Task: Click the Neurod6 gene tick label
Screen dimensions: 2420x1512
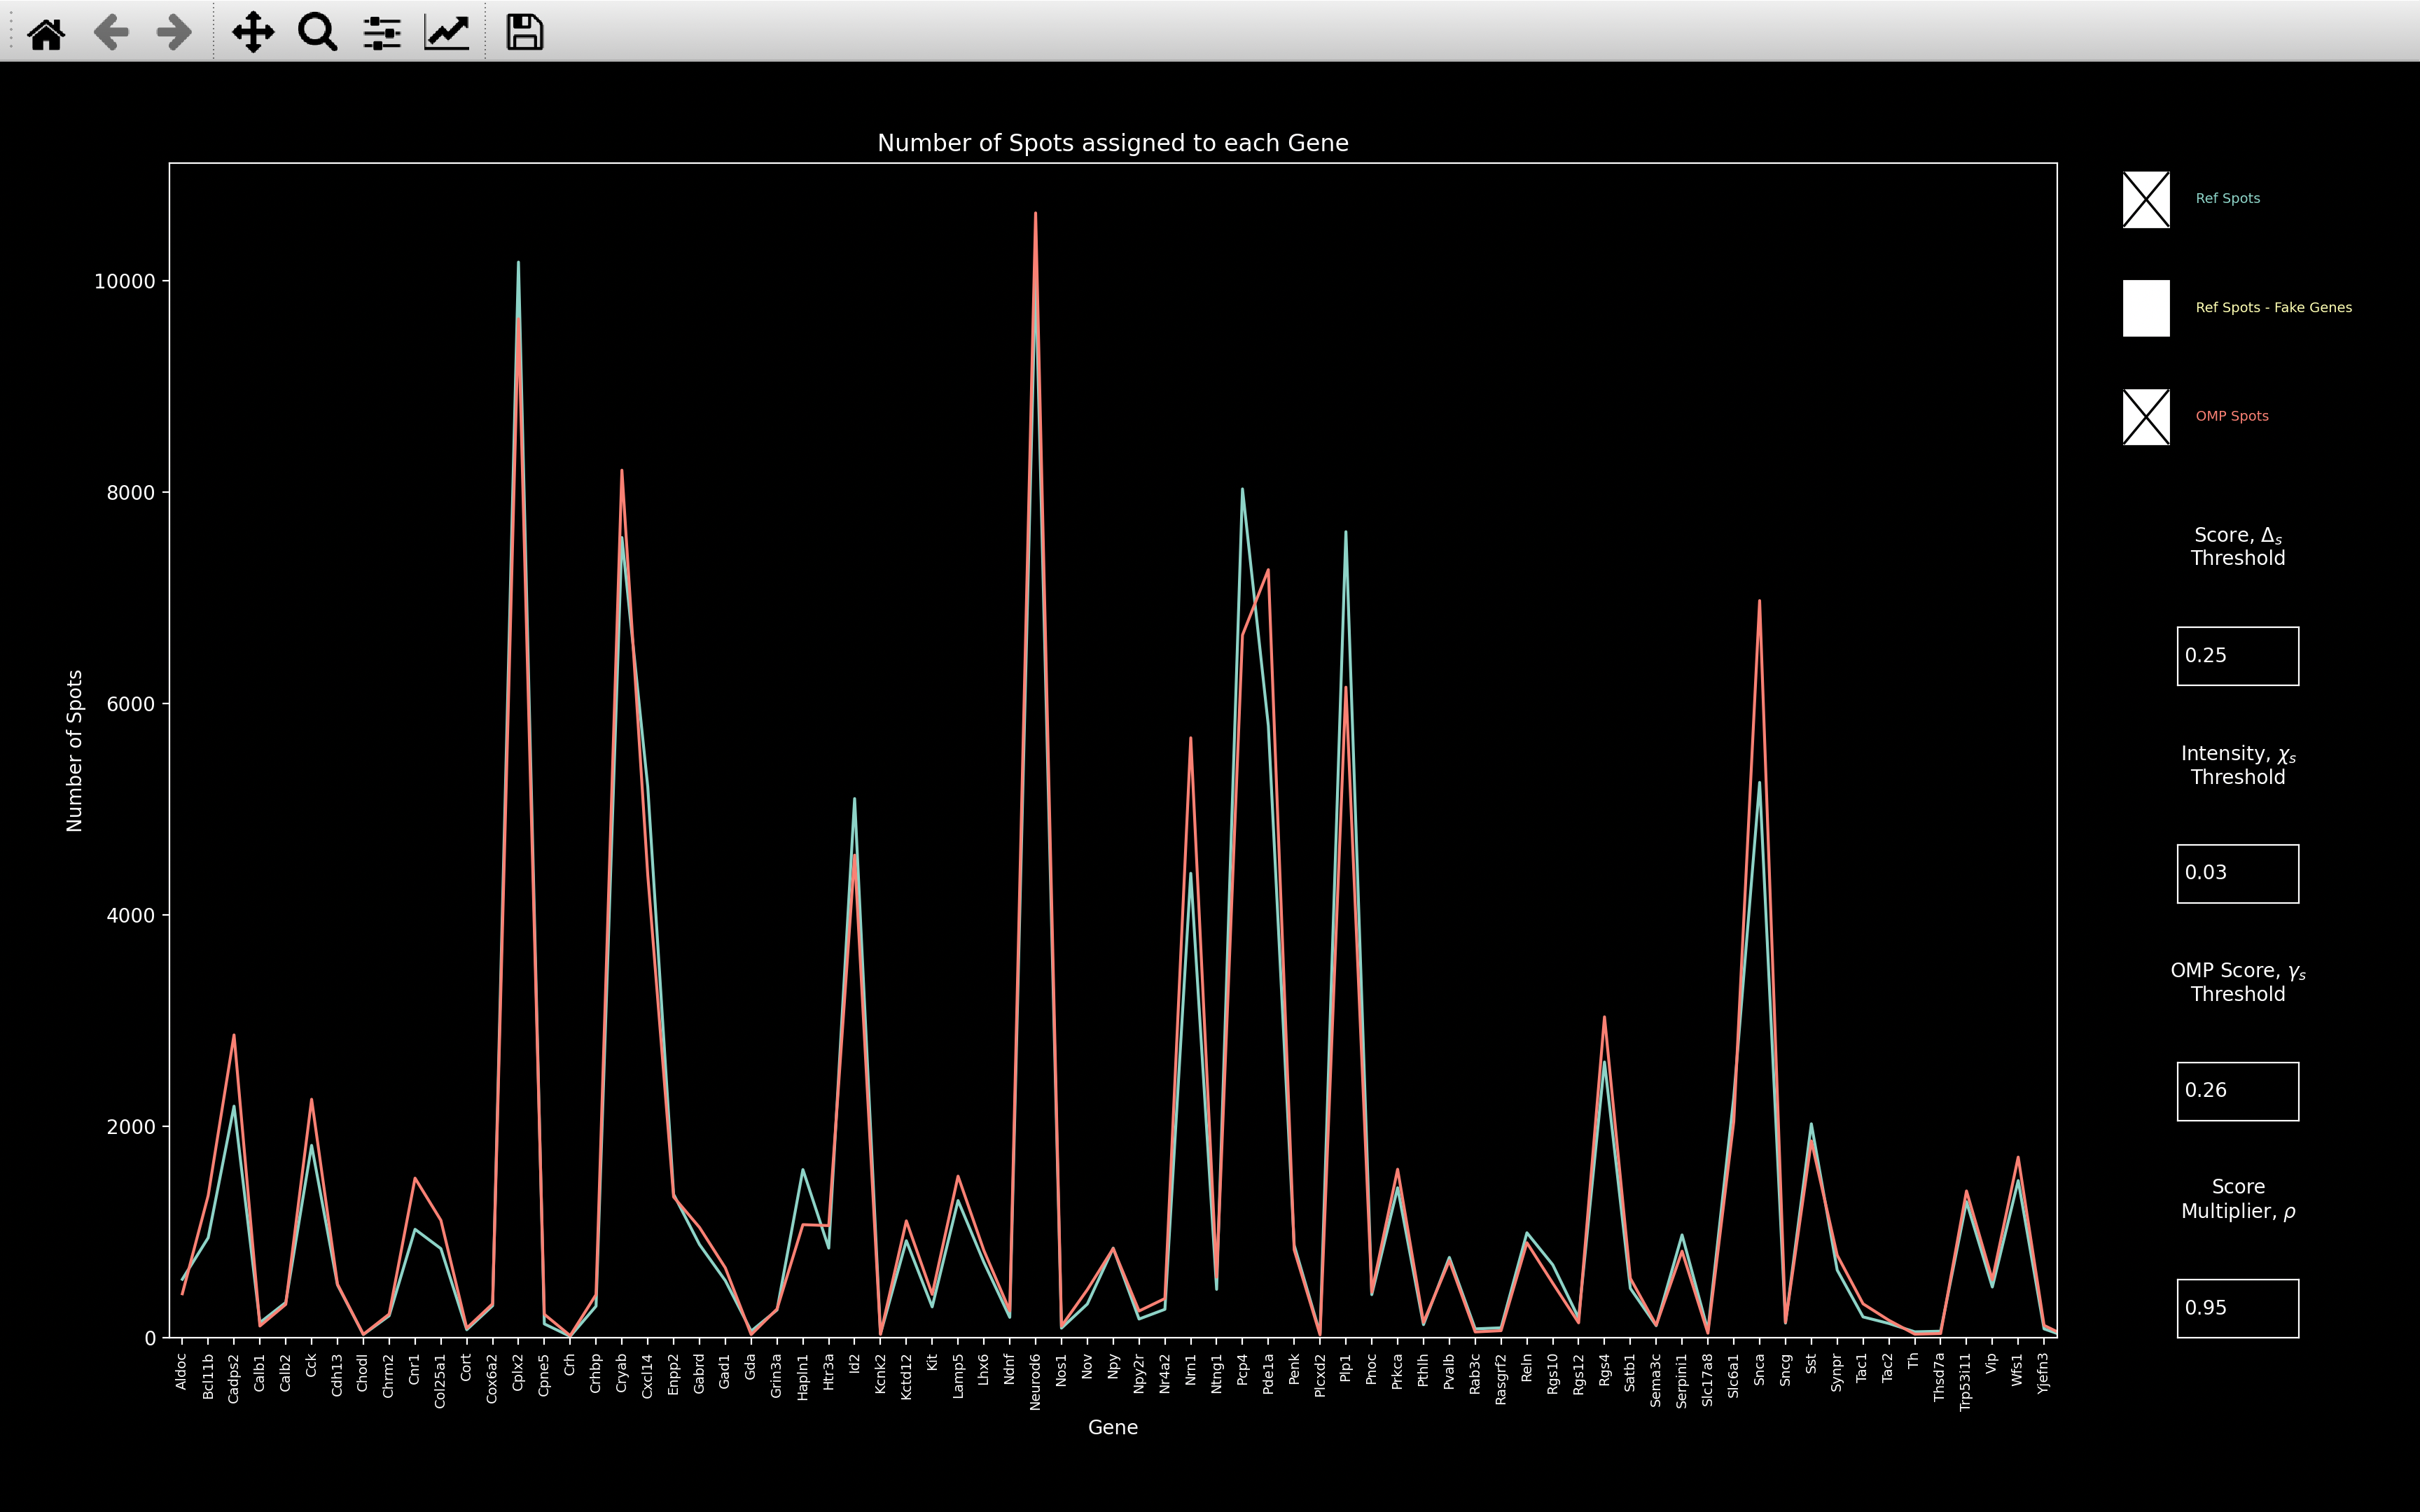Action: click(x=1035, y=1382)
